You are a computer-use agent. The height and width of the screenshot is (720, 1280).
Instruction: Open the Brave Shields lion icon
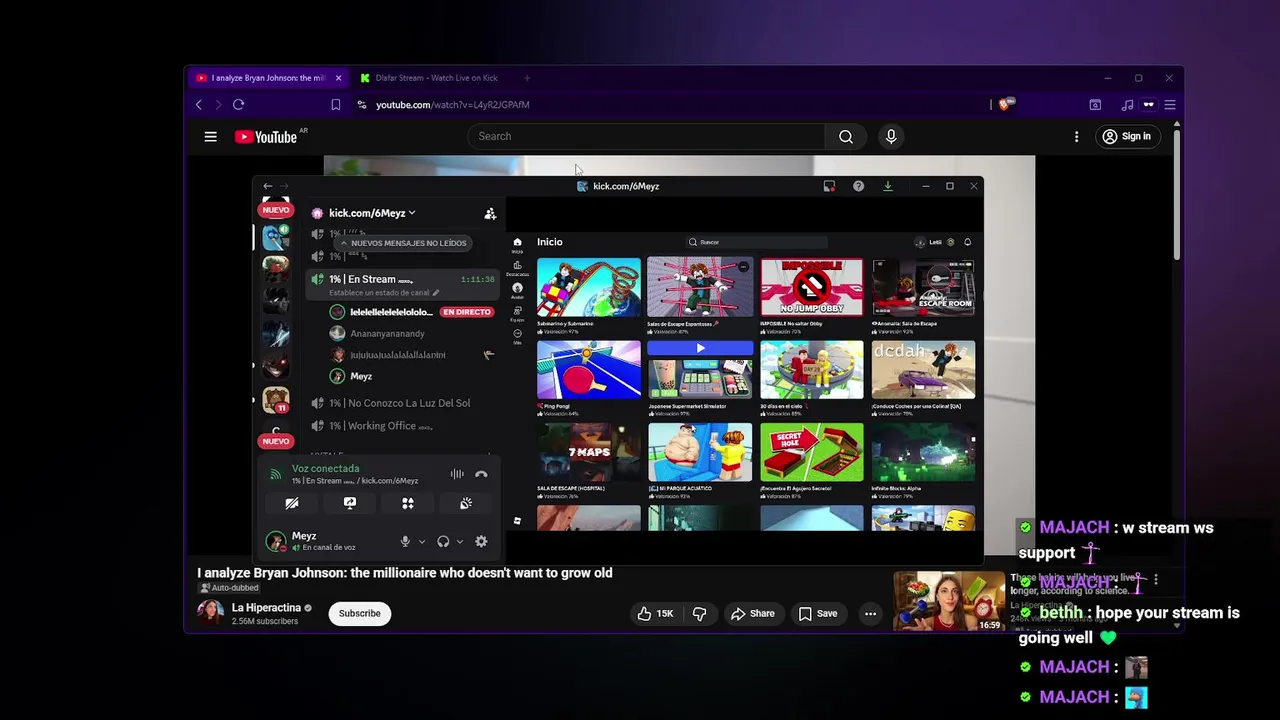(1005, 104)
